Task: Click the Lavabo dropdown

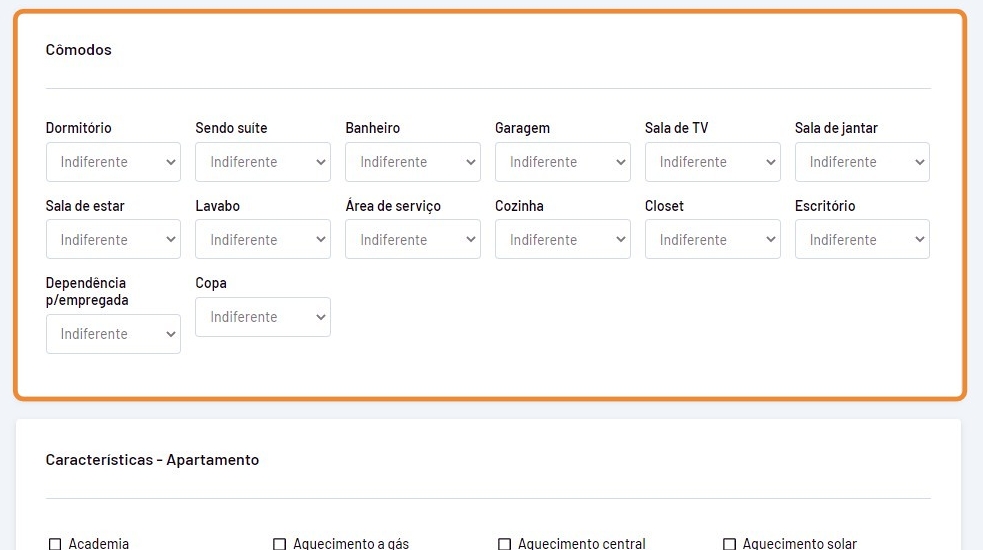Action: click(x=263, y=240)
